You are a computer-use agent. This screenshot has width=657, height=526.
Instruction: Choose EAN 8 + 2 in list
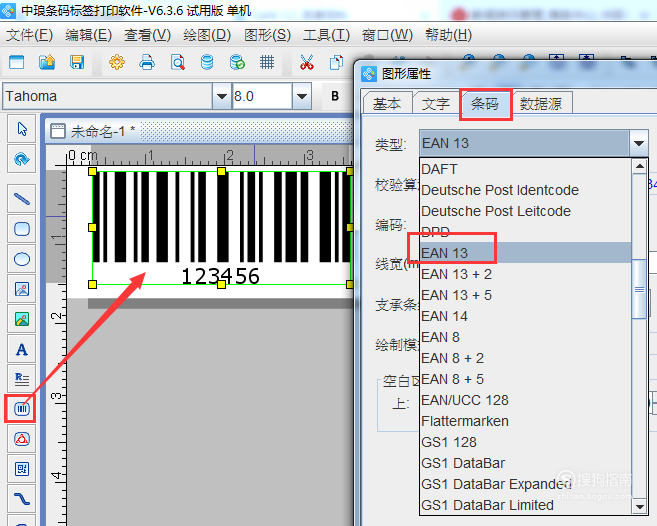pyautogui.click(x=526, y=358)
